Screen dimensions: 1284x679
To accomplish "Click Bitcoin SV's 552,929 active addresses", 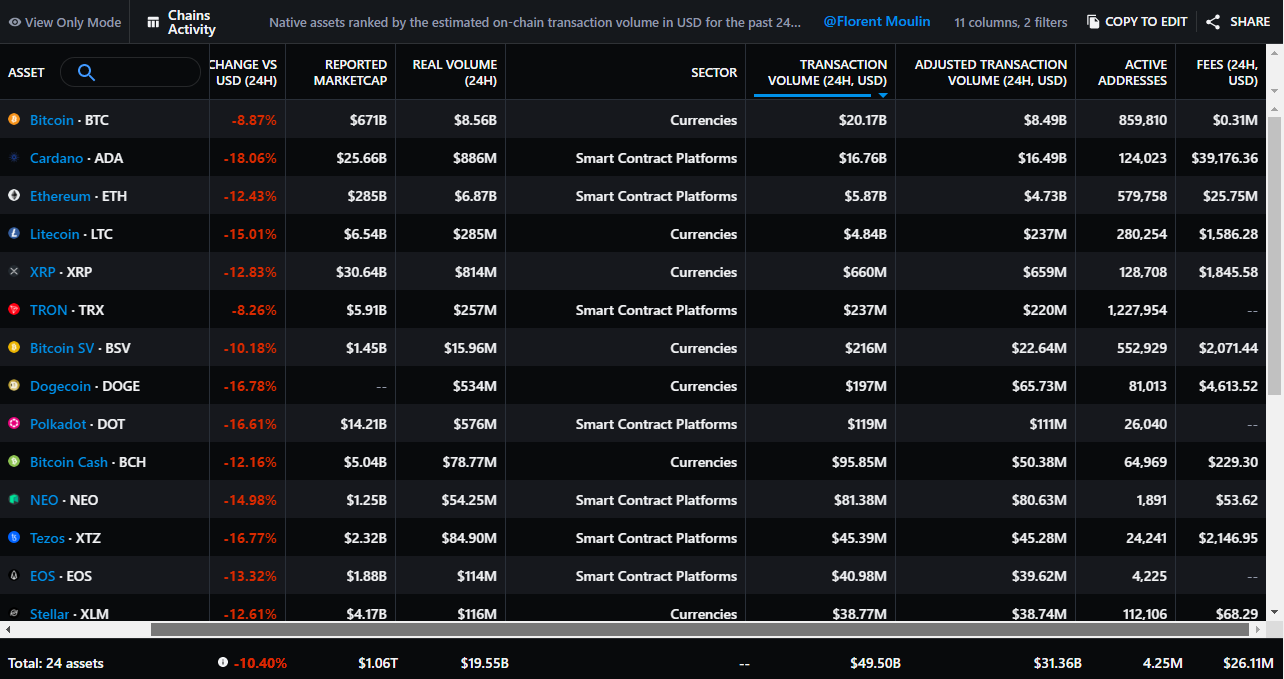I will tap(1143, 348).
